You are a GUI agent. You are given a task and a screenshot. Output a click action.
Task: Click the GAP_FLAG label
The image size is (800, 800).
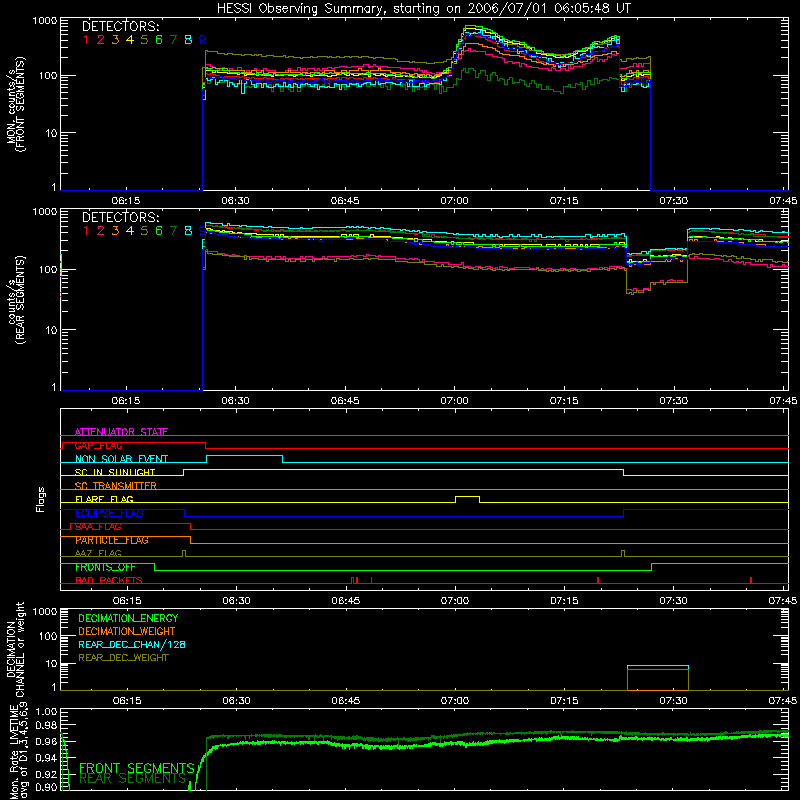(x=98, y=445)
